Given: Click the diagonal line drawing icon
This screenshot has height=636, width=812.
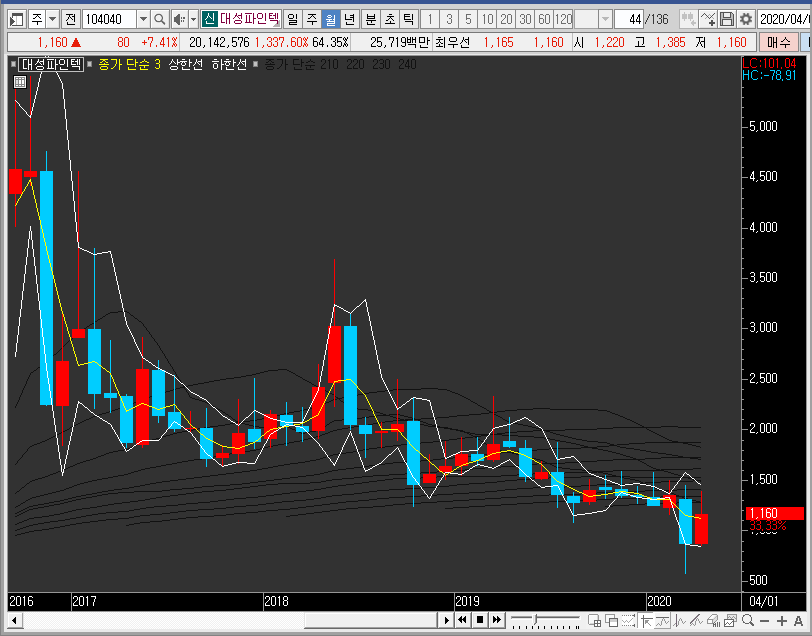Looking at the screenshot, I should (x=696, y=620).
